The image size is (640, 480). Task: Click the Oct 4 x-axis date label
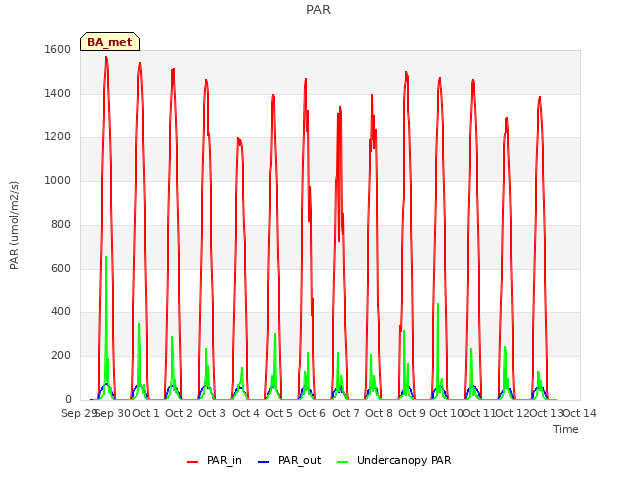click(x=246, y=413)
